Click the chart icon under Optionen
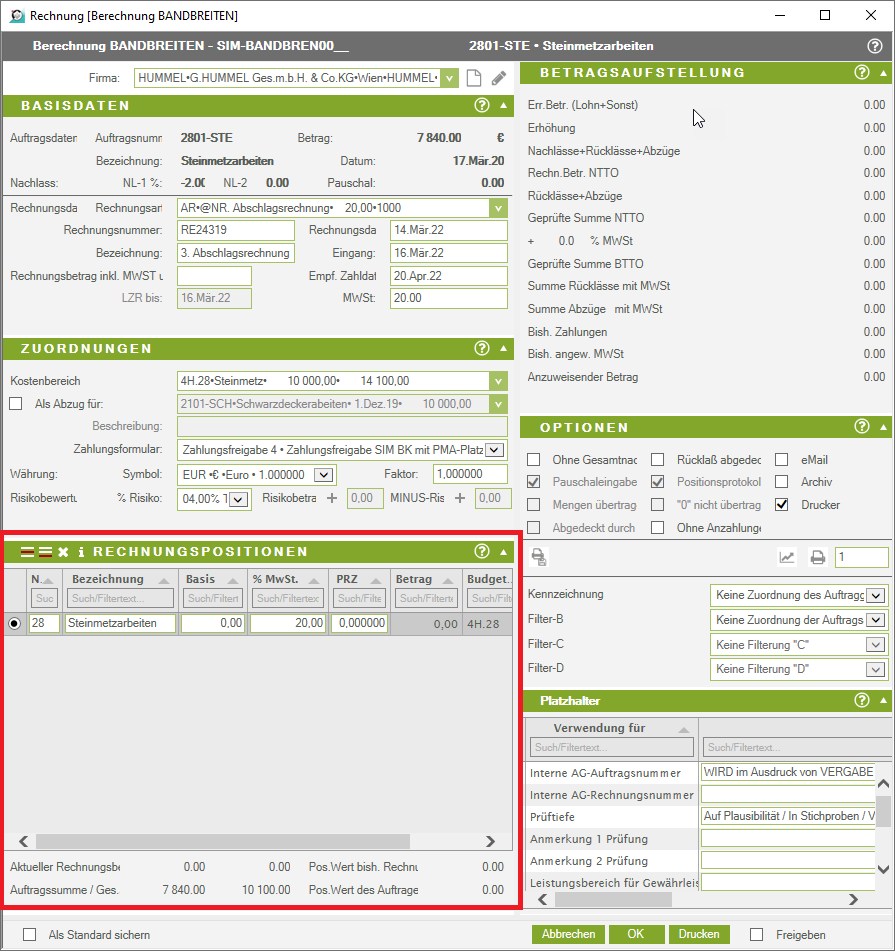 coord(787,558)
